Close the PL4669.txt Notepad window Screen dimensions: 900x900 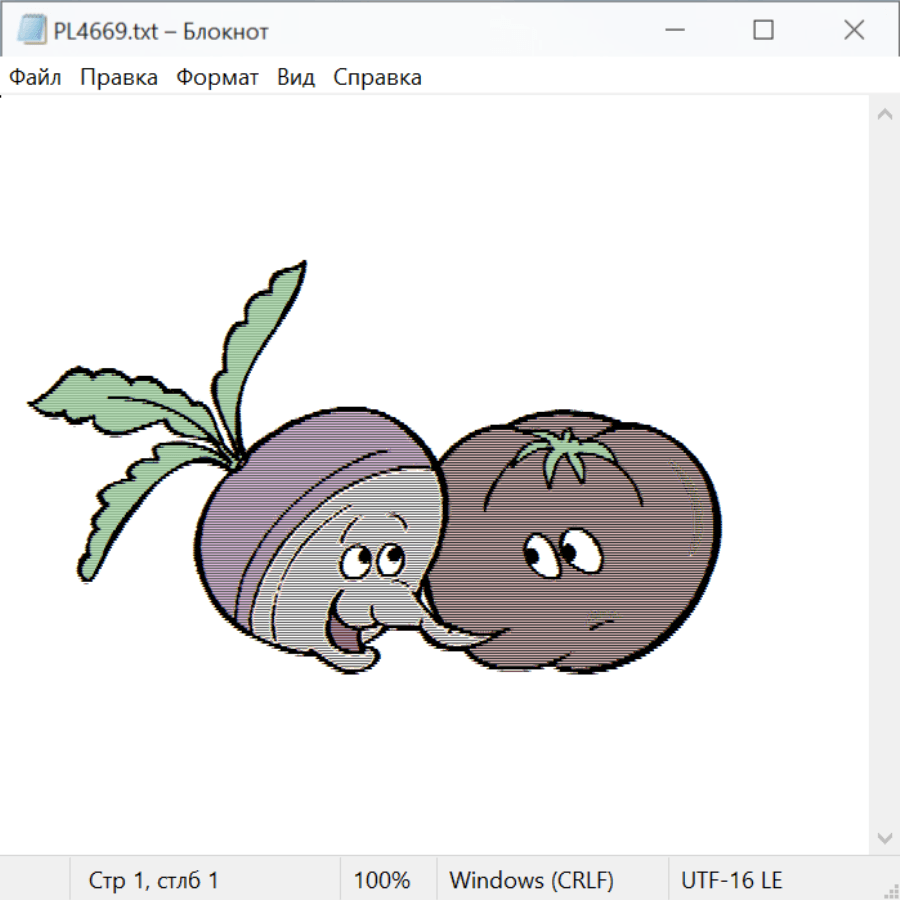tap(853, 31)
